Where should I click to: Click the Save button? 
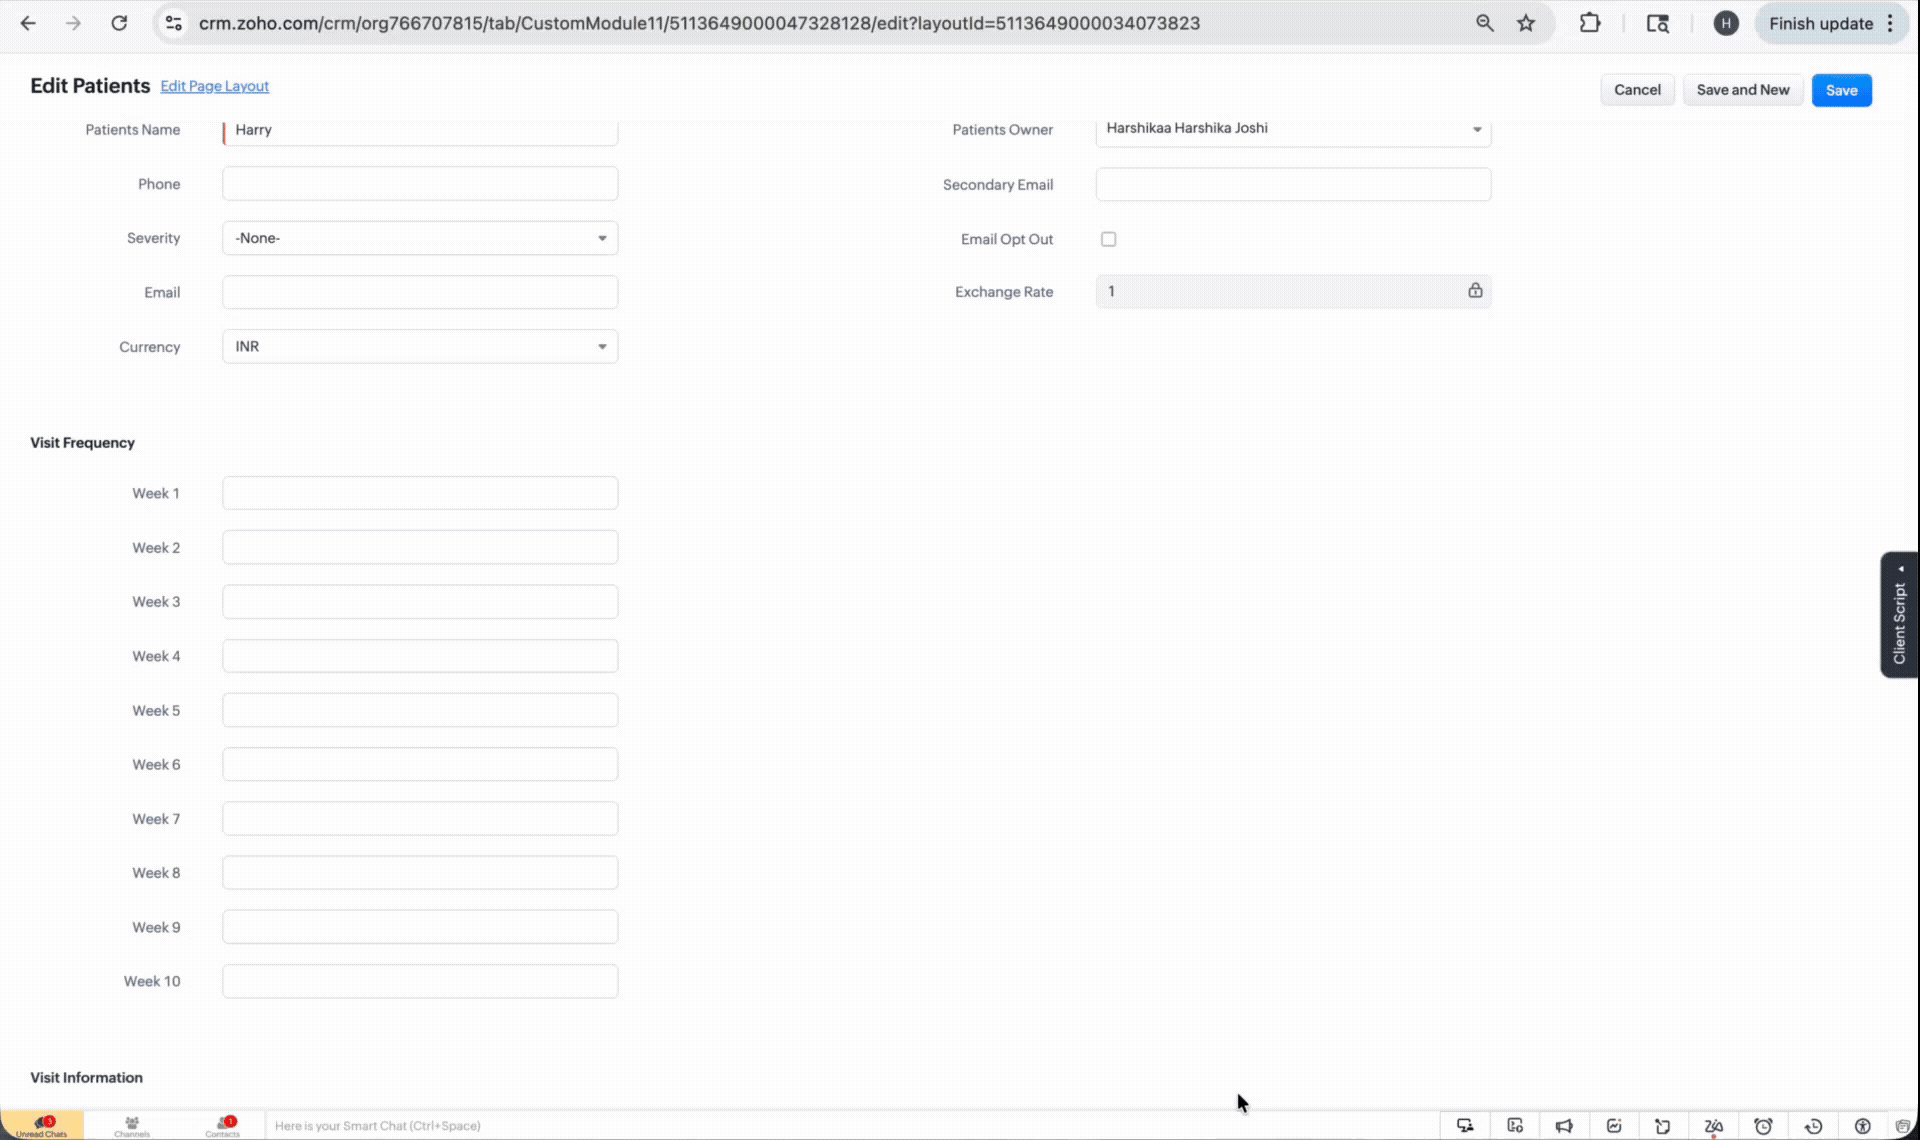coord(1841,90)
